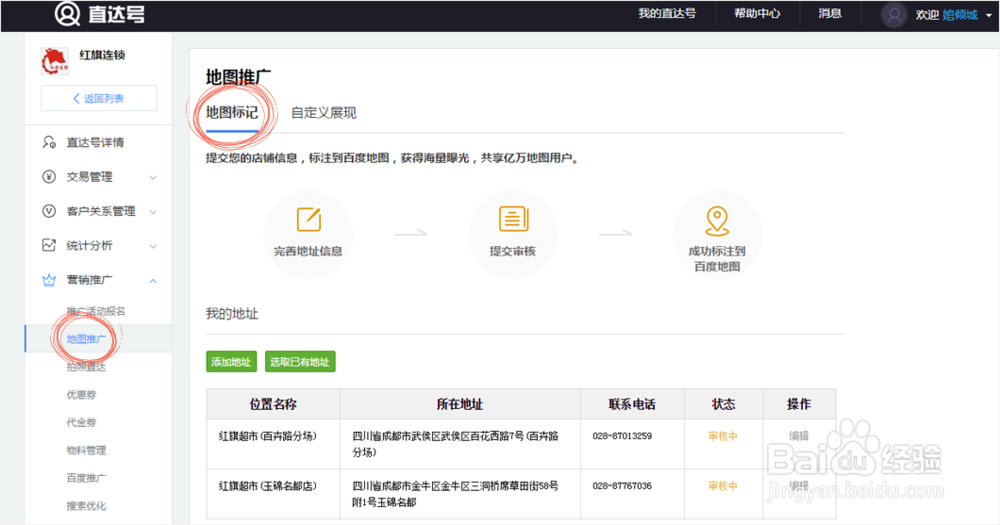This screenshot has width=1000, height=525.
Task: Click the 客户关系管理 icon
Action: click(49, 211)
